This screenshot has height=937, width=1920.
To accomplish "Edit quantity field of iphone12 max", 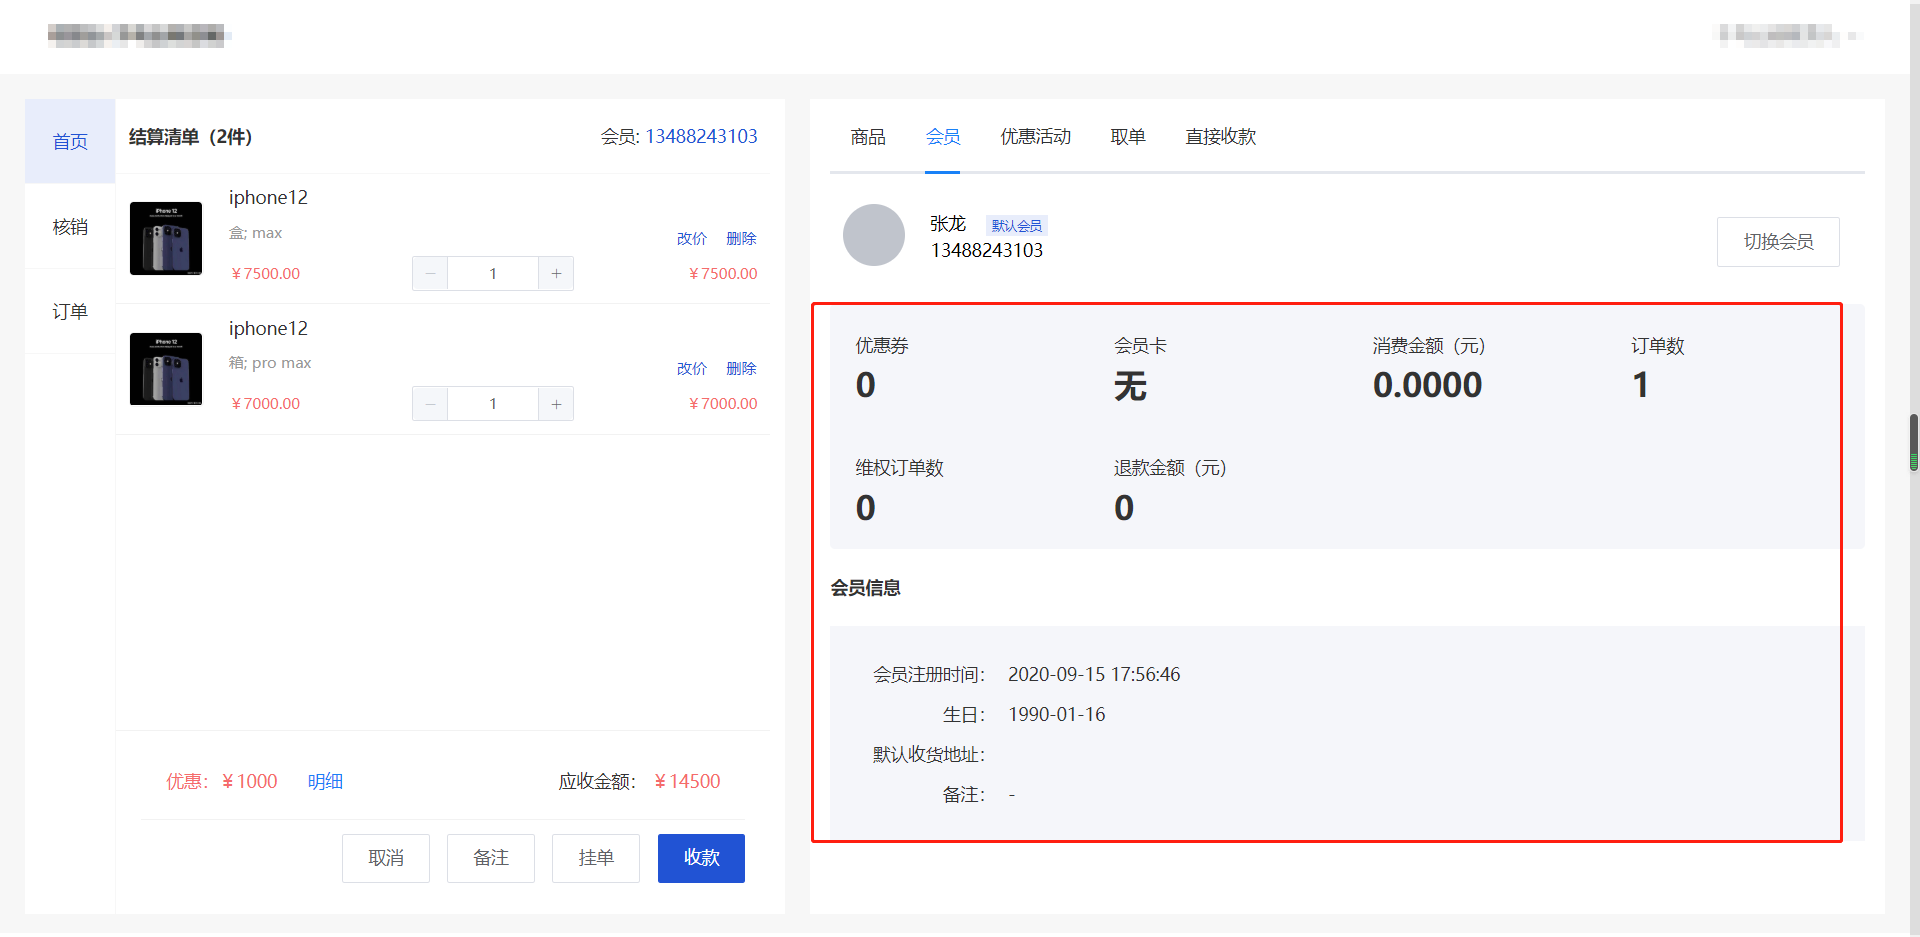I will coord(493,274).
